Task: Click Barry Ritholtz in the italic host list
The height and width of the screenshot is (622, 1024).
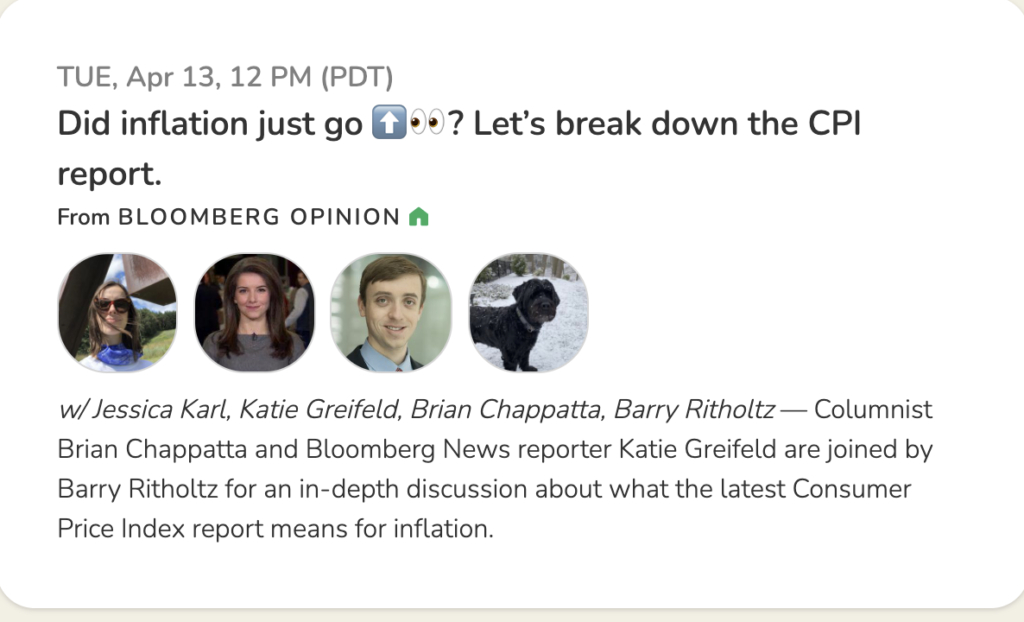Action: coord(690,410)
